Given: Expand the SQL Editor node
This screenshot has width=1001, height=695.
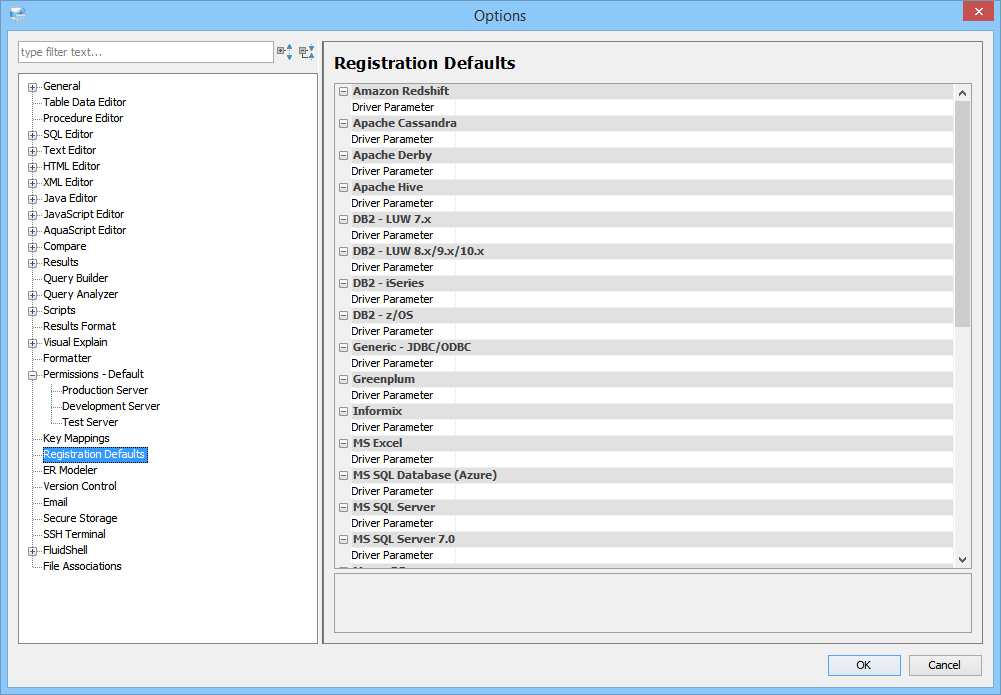Looking at the screenshot, I should click(33, 135).
